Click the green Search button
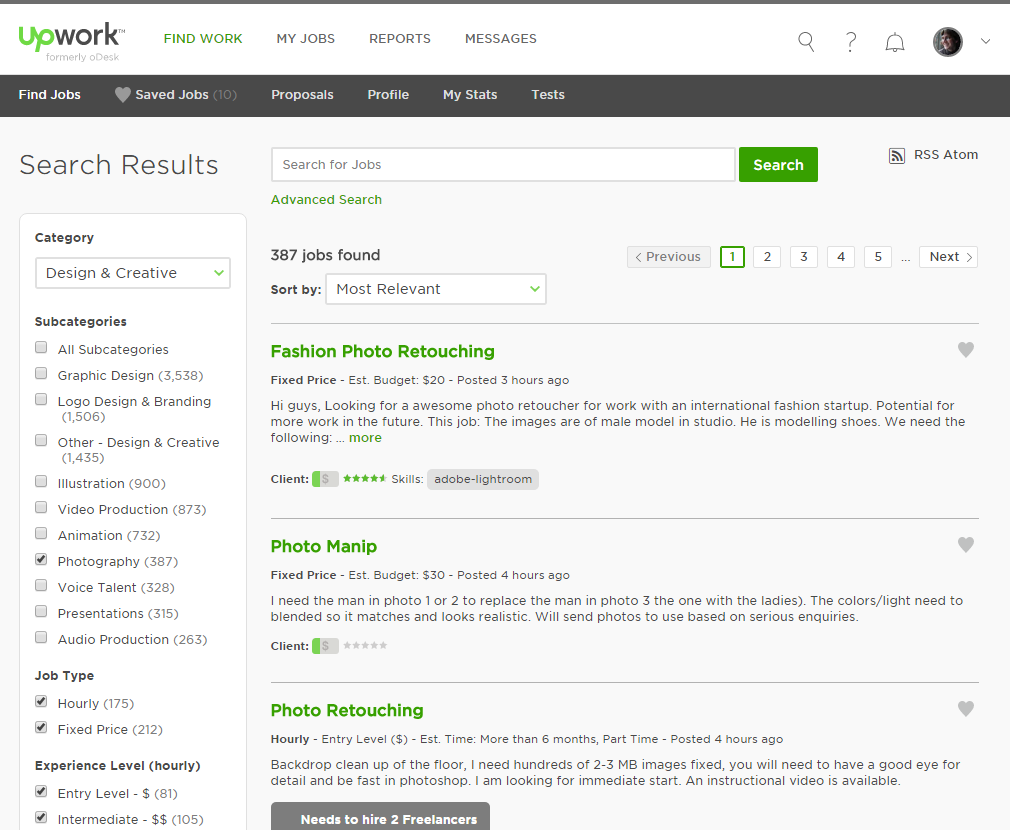Viewport: 1010px width, 830px height. [778, 165]
